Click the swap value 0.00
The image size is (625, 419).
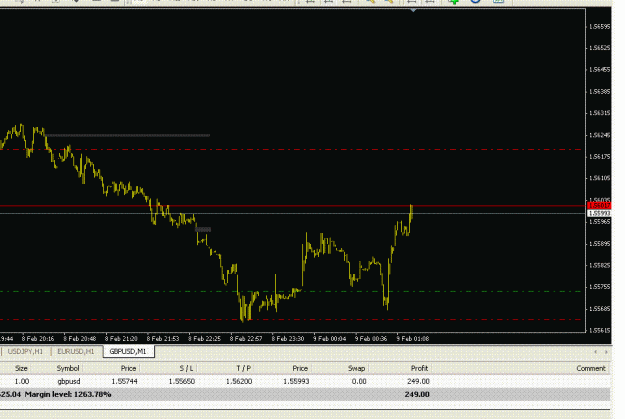[359, 381]
